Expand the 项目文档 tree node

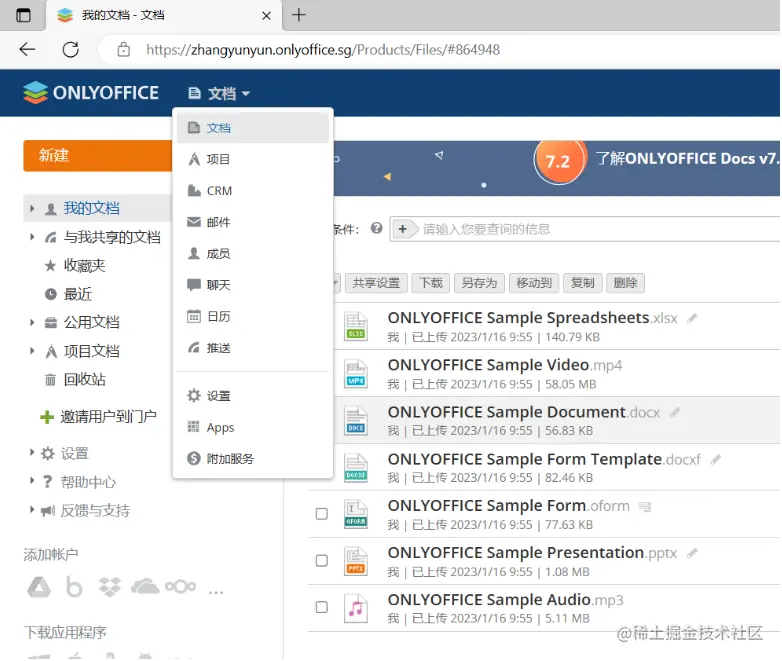(x=32, y=351)
